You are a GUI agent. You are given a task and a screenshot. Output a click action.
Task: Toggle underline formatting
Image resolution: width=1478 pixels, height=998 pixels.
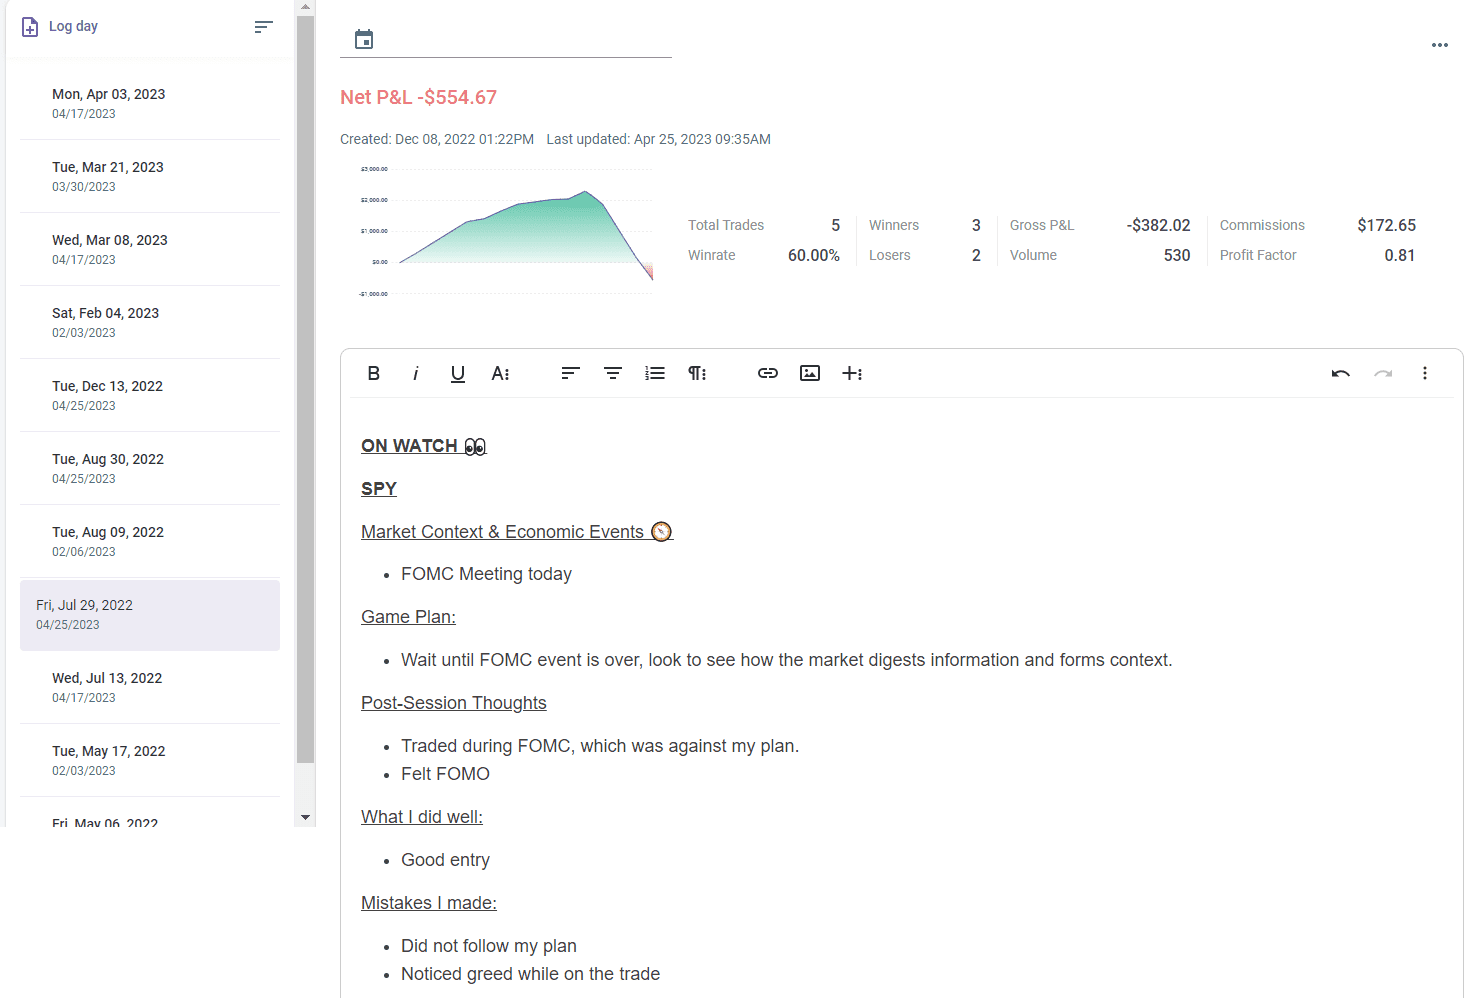point(458,373)
